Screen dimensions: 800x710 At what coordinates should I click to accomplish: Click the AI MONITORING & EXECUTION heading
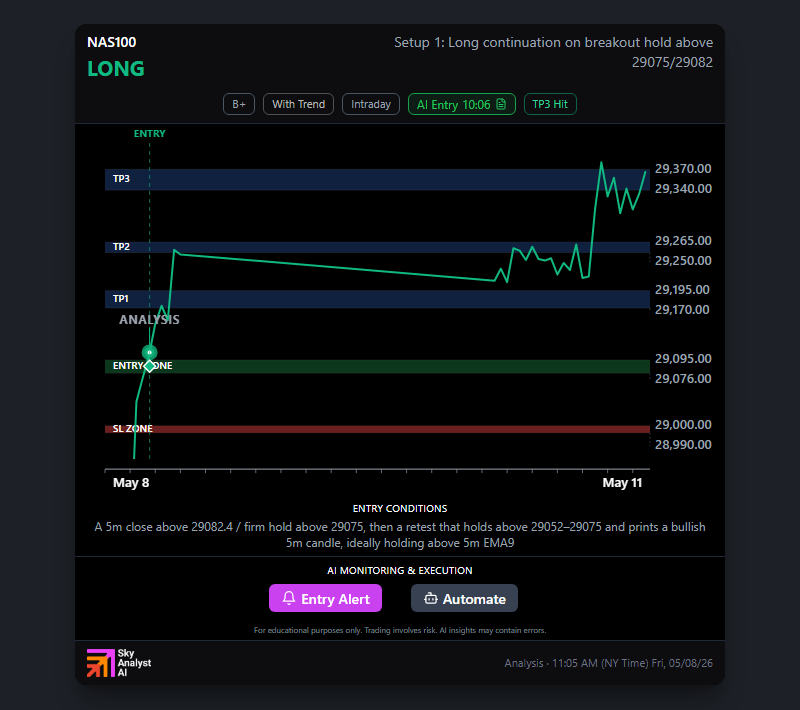point(400,571)
